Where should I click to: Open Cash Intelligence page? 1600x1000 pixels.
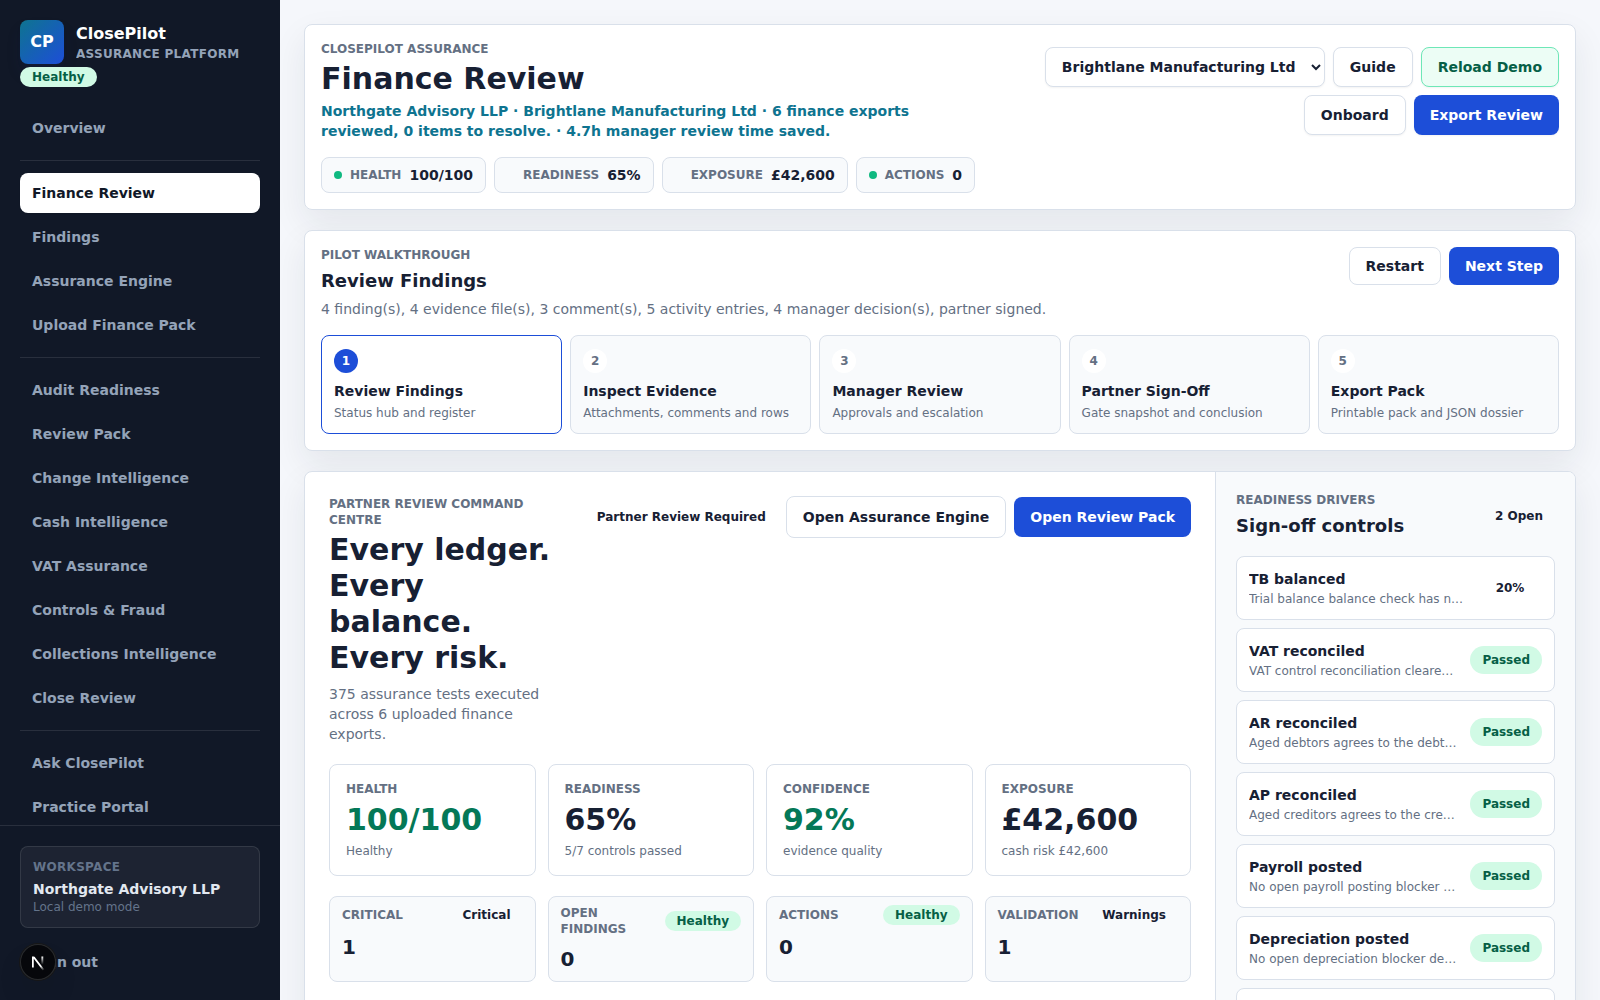tap(140, 522)
